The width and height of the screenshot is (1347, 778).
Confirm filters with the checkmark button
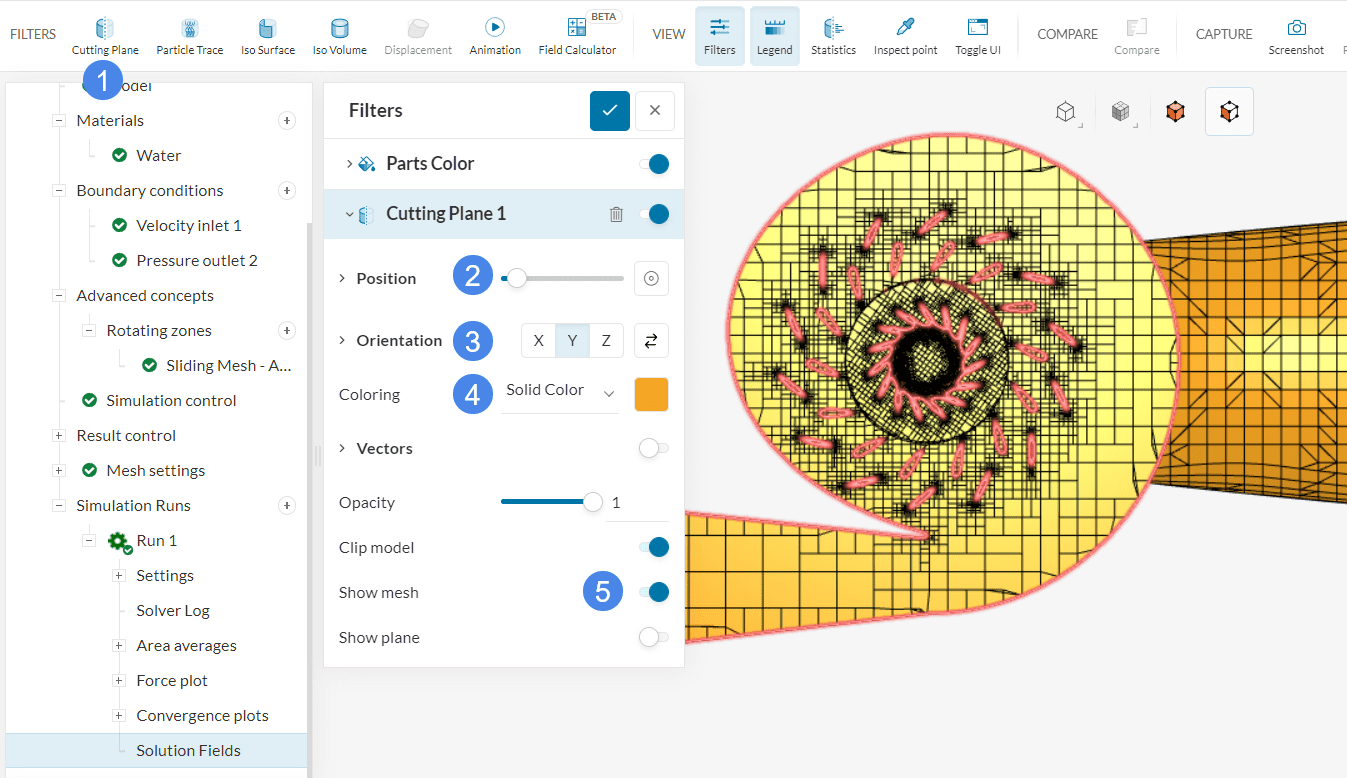coord(609,111)
